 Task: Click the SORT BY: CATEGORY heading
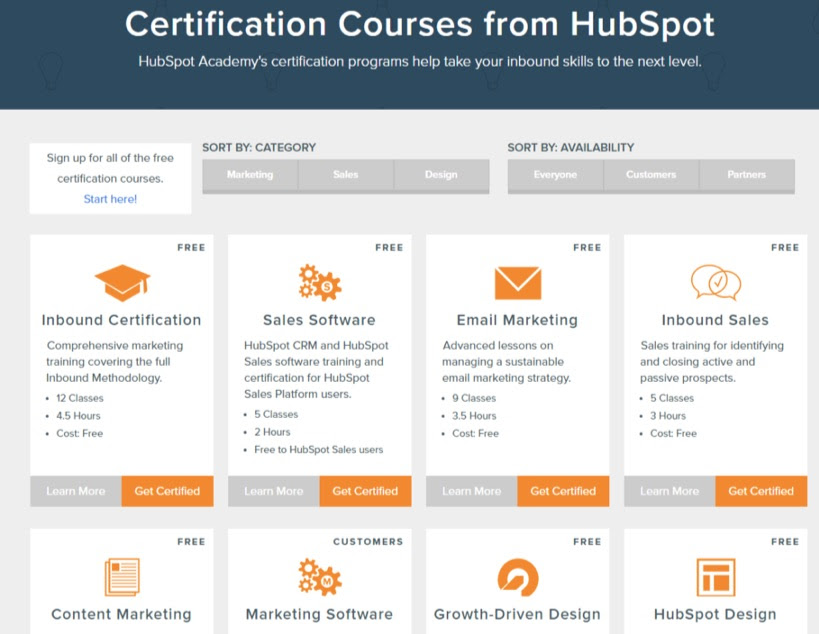(259, 148)
